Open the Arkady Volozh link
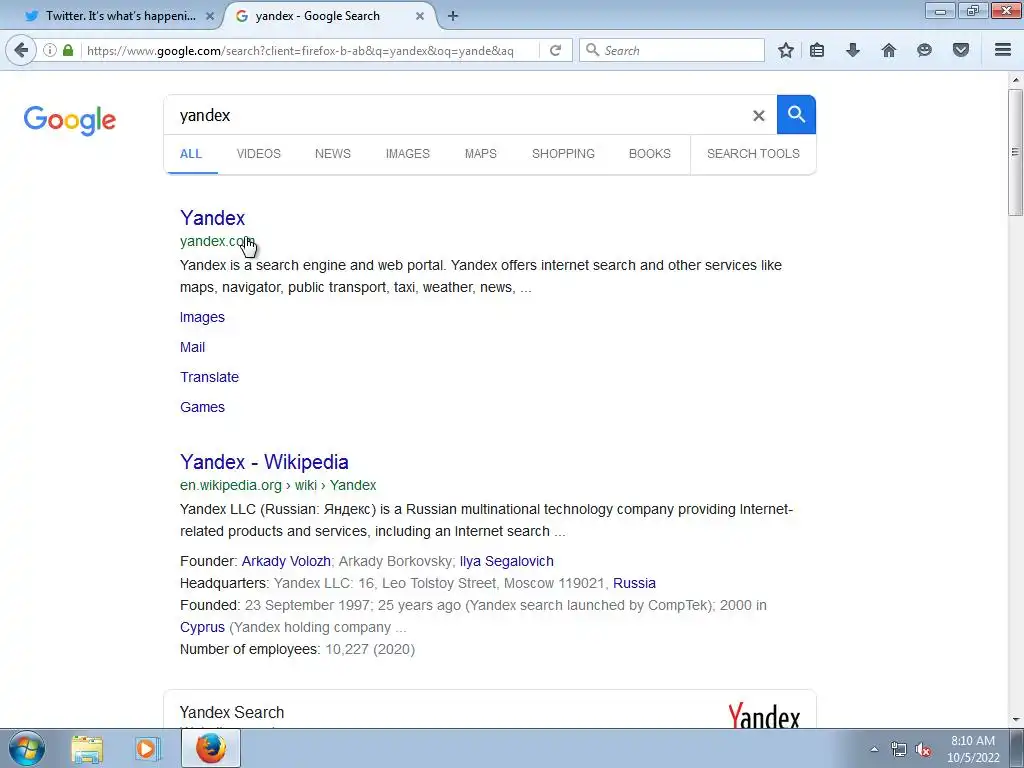This screenshot has height=768, width=1024. [286, 562]
